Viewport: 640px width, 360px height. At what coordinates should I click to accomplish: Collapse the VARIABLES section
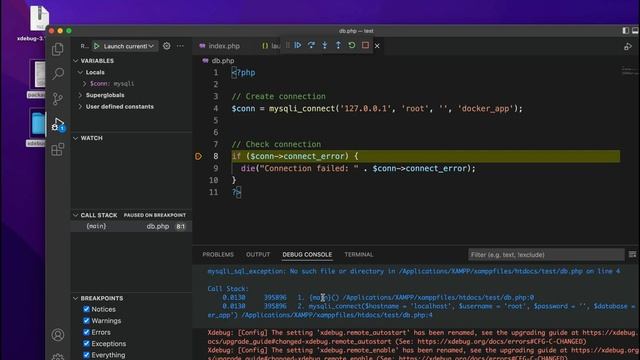97,61
